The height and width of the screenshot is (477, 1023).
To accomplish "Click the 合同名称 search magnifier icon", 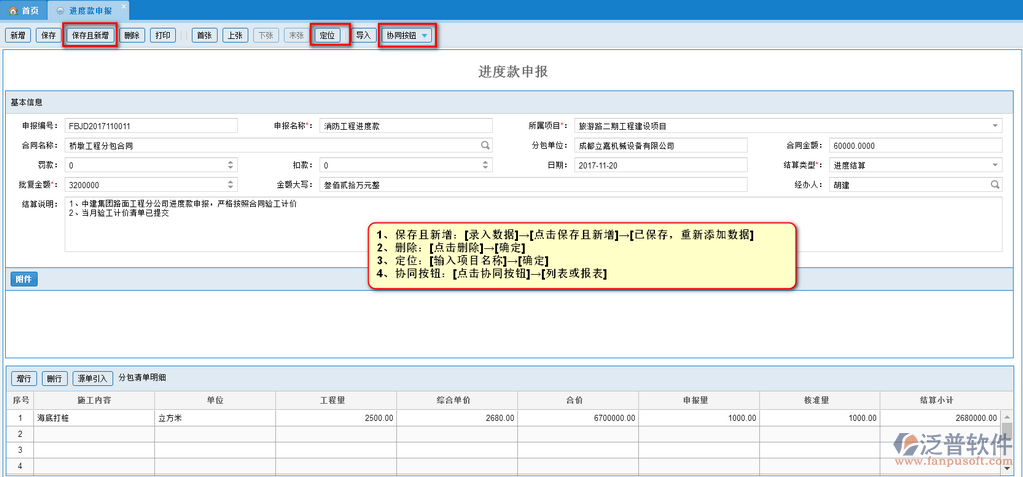I will [x=486, y=145].
